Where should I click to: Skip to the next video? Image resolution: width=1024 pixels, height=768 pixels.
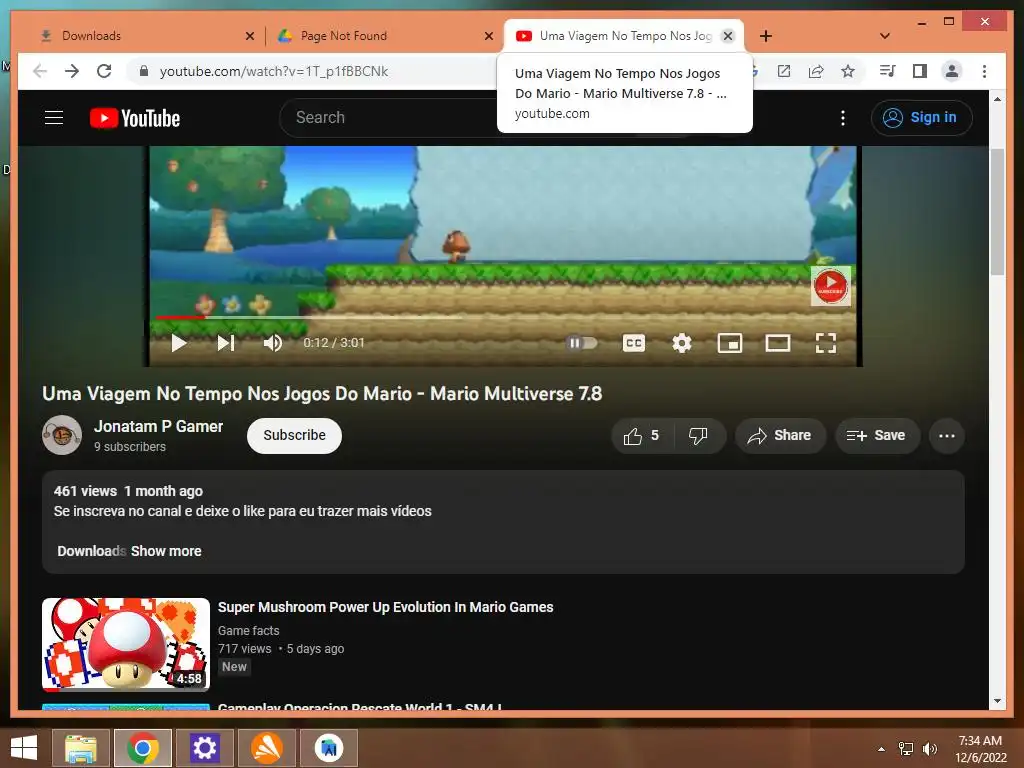click(x=225, y=342)
